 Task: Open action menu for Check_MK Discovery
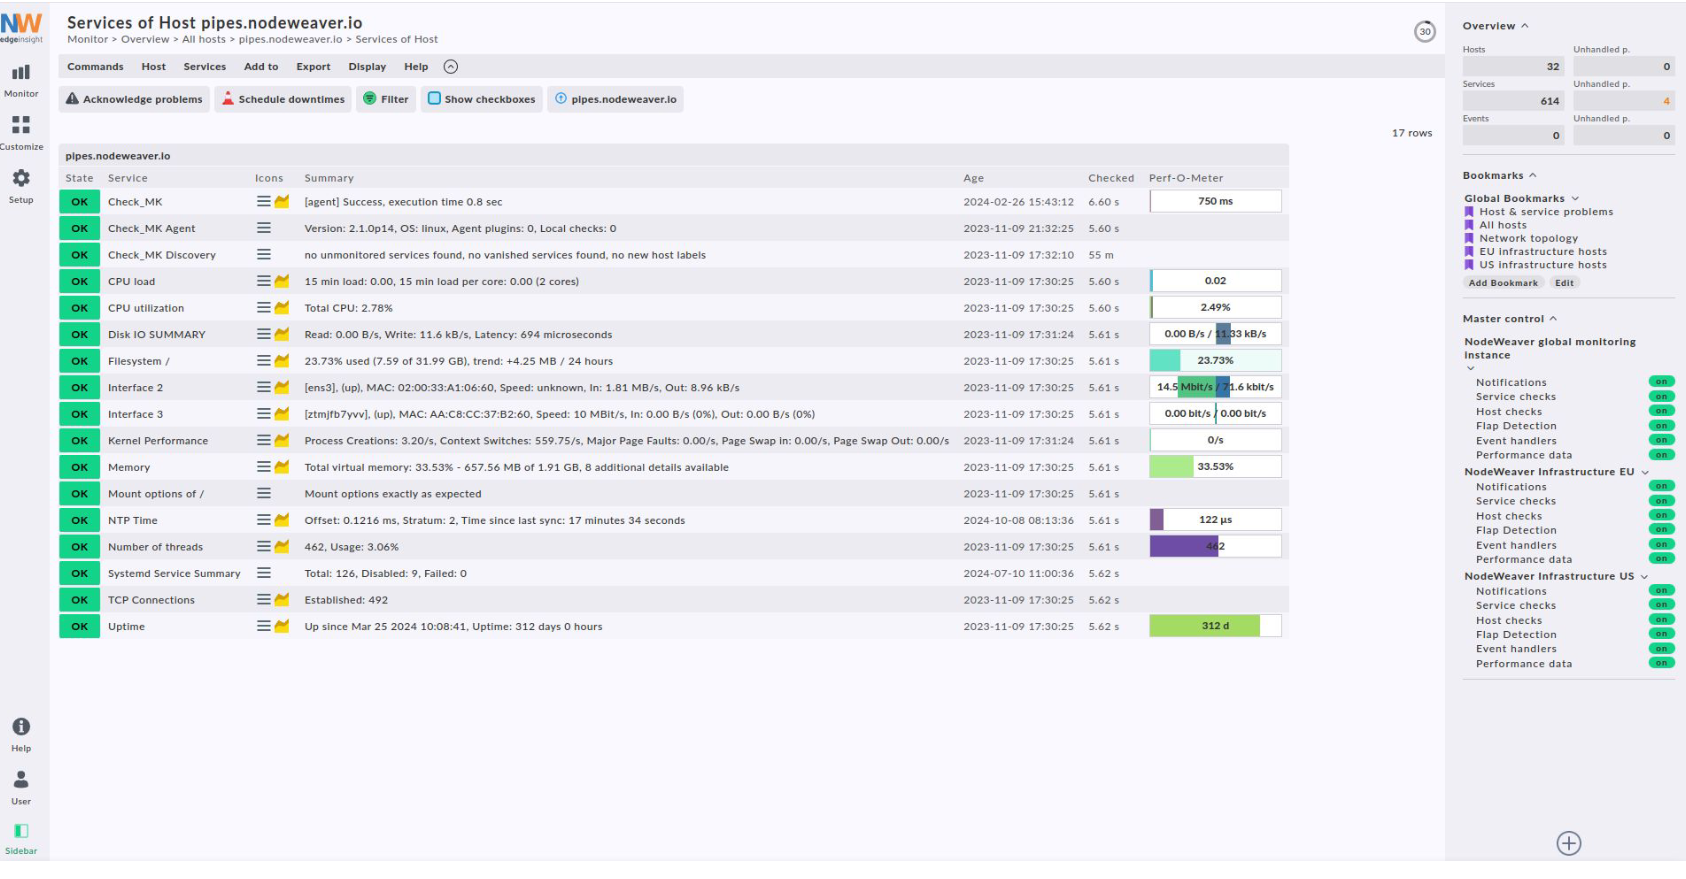[264, 254]
